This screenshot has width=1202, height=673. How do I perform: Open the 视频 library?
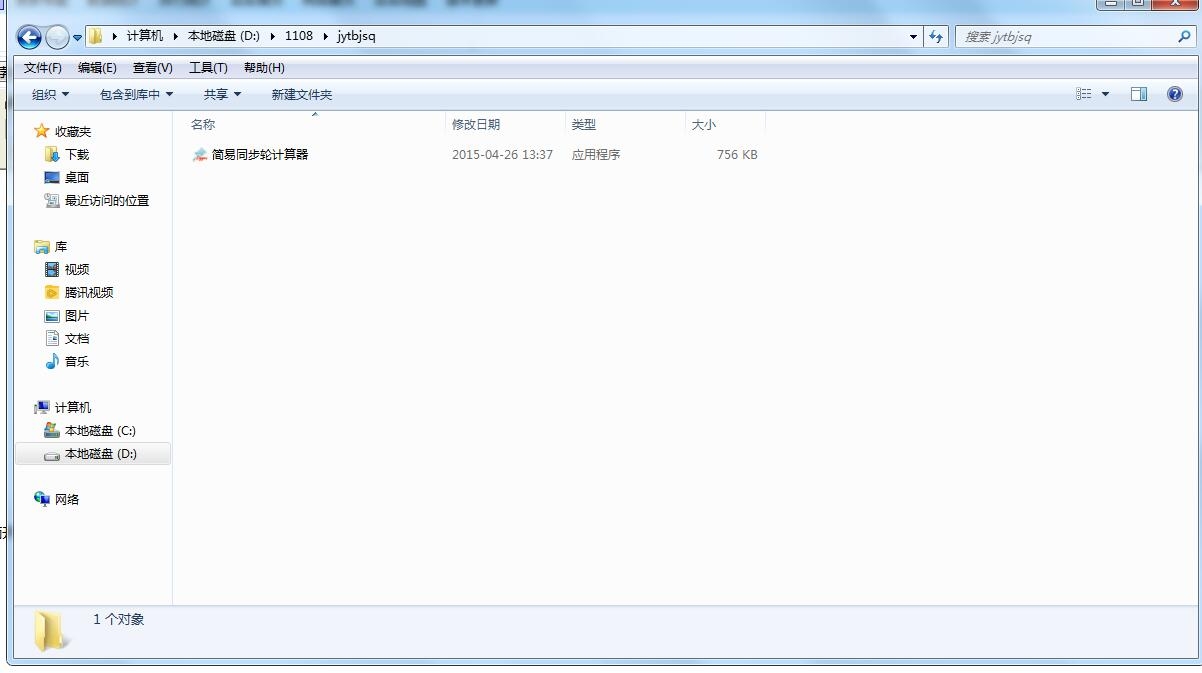tap(77, 269)
